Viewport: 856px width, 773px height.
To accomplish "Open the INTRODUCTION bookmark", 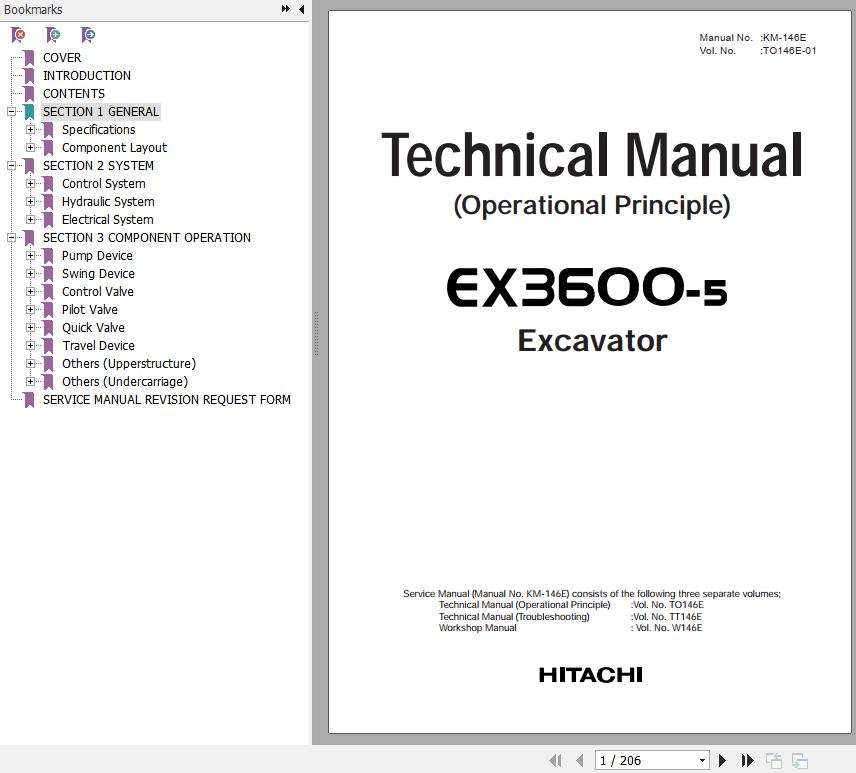I will tap(87, 76).
